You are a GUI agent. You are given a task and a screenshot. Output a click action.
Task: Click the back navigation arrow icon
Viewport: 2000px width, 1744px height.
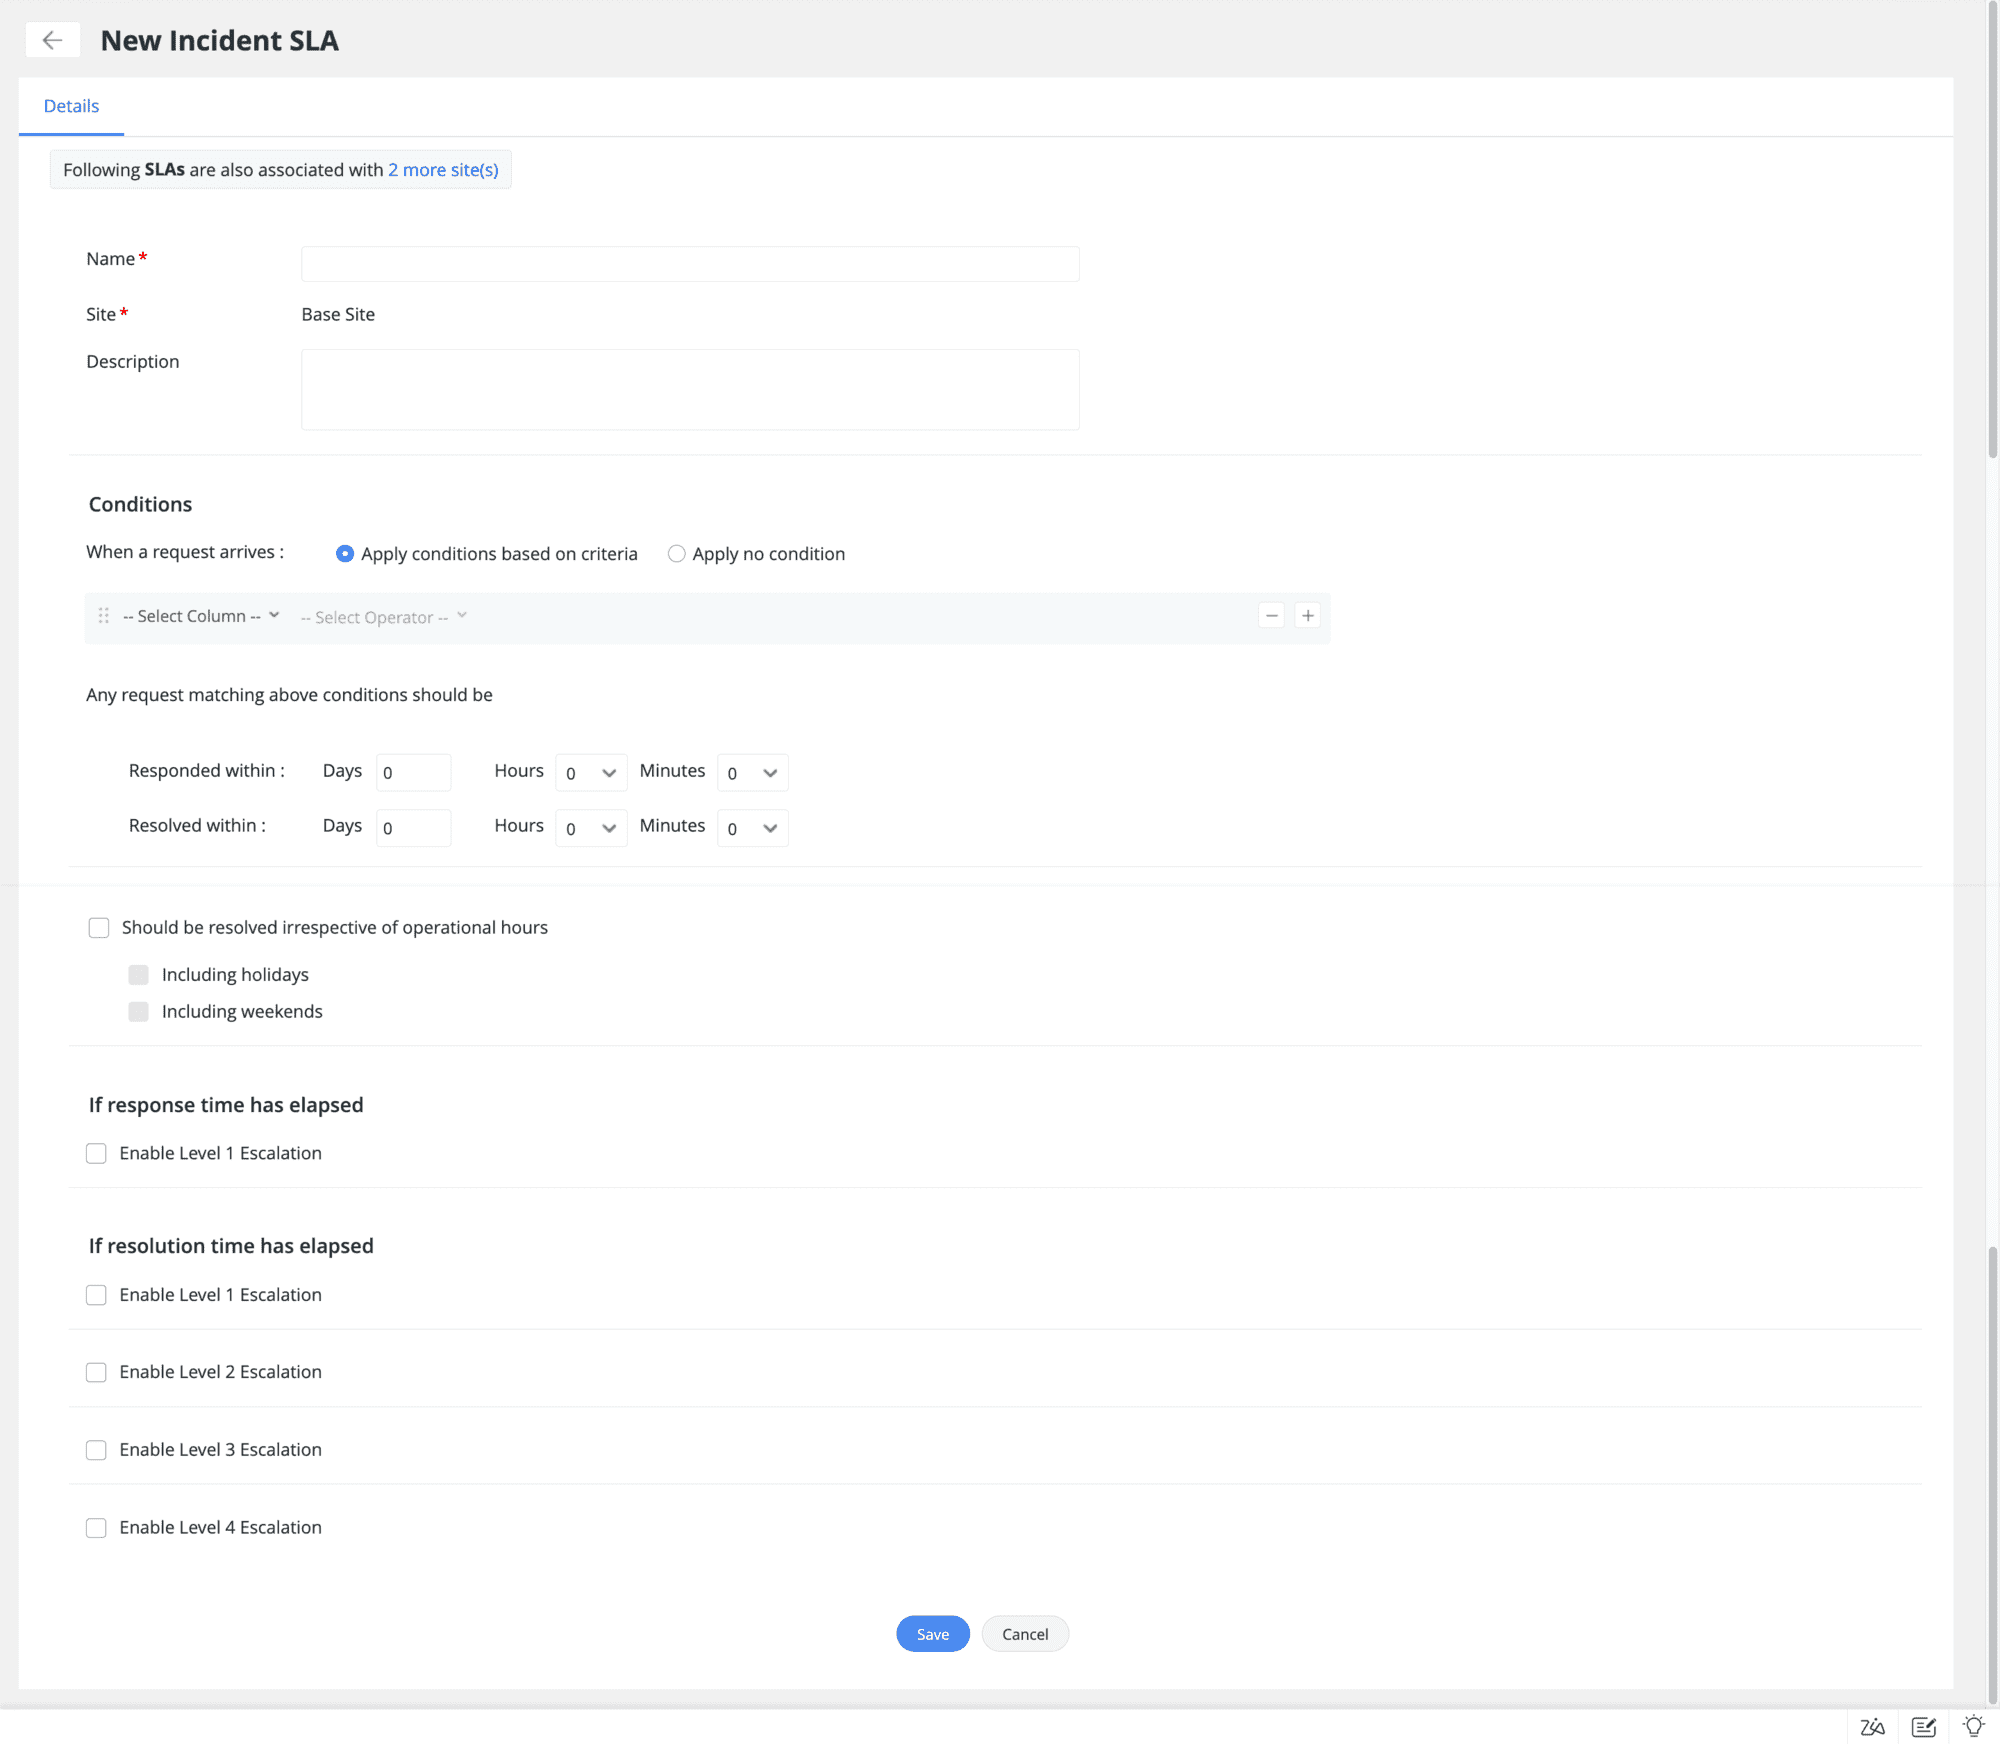click(51, 37)
